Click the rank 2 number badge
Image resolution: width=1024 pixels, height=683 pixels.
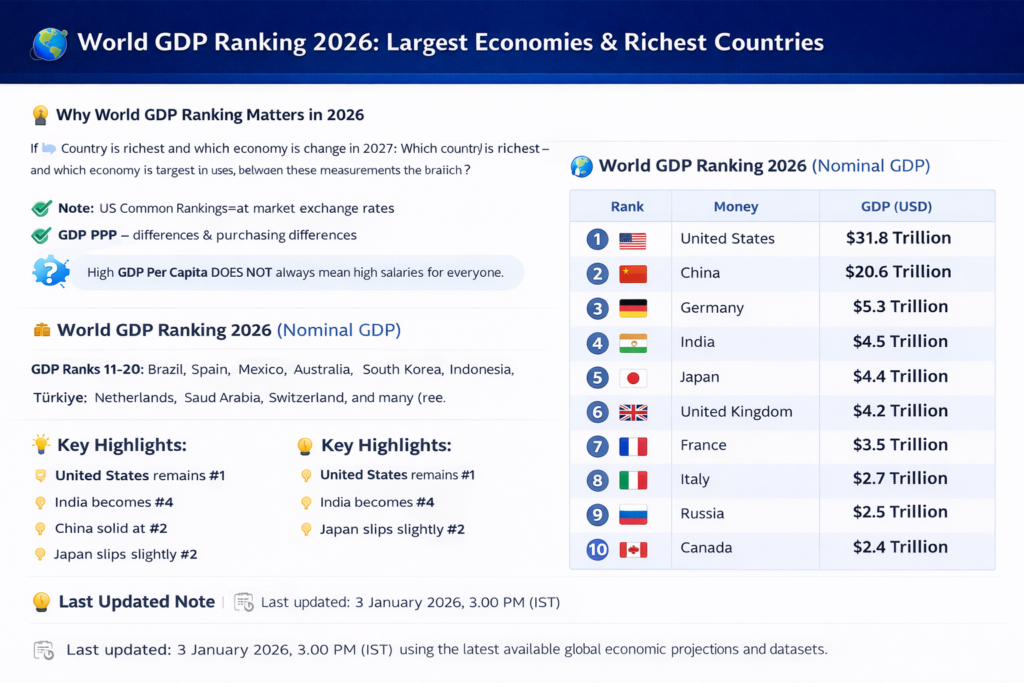coord(597,274)
